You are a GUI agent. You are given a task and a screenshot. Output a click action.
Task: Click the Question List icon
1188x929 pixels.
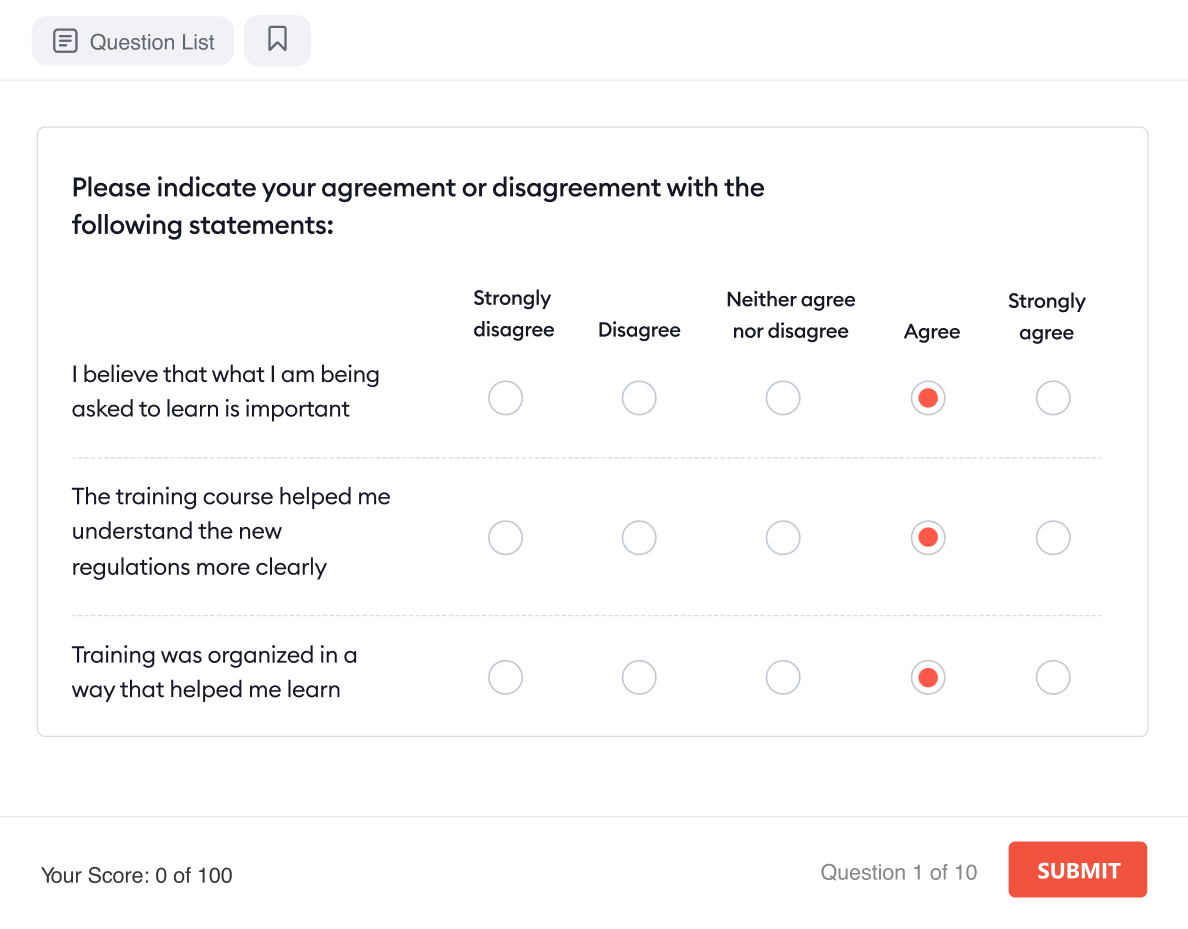[65, 42]
